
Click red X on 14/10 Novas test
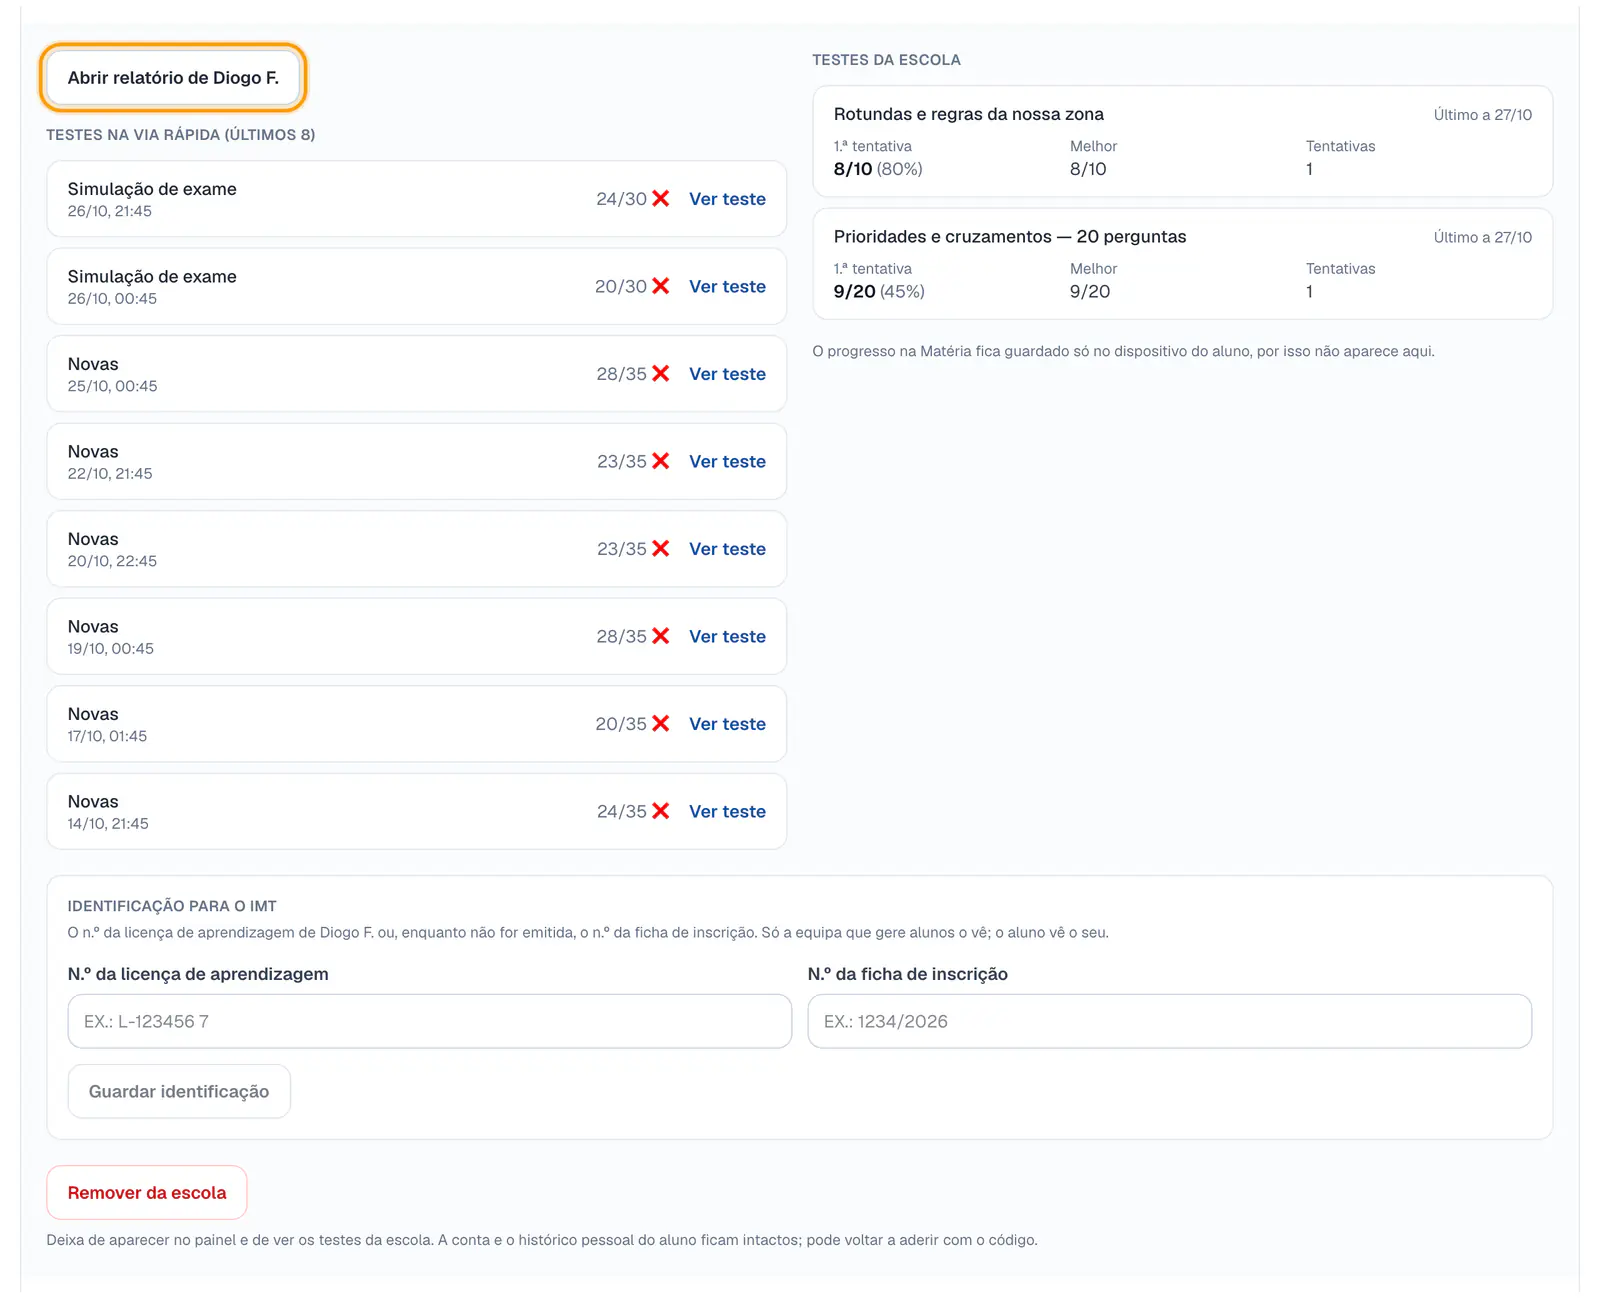[x=661, y=811]
